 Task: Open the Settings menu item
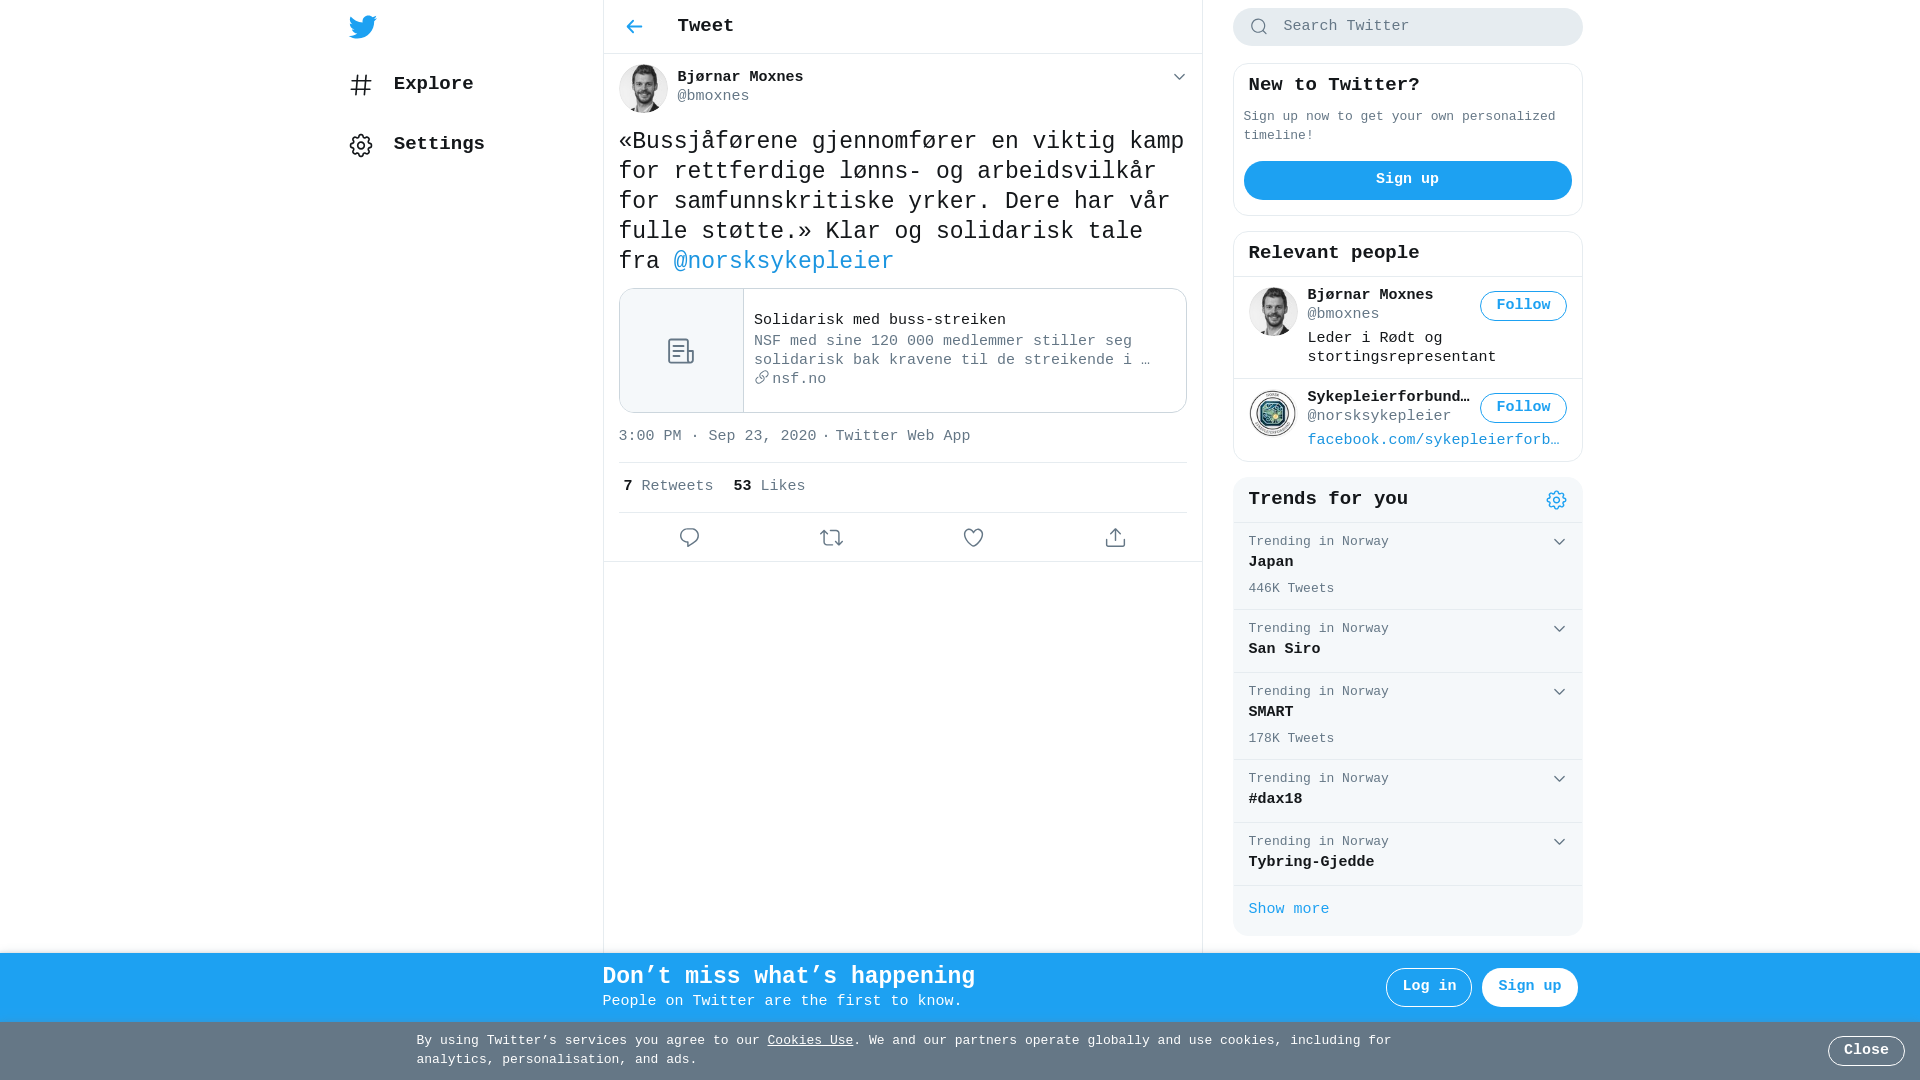(x=417, y=145)
